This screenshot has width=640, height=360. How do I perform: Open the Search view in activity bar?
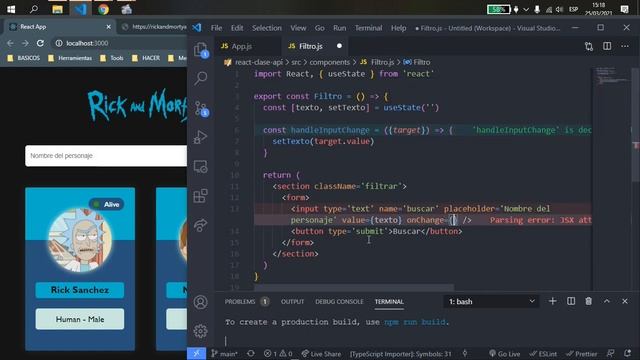pyautogui.click(x=200, y=78)
